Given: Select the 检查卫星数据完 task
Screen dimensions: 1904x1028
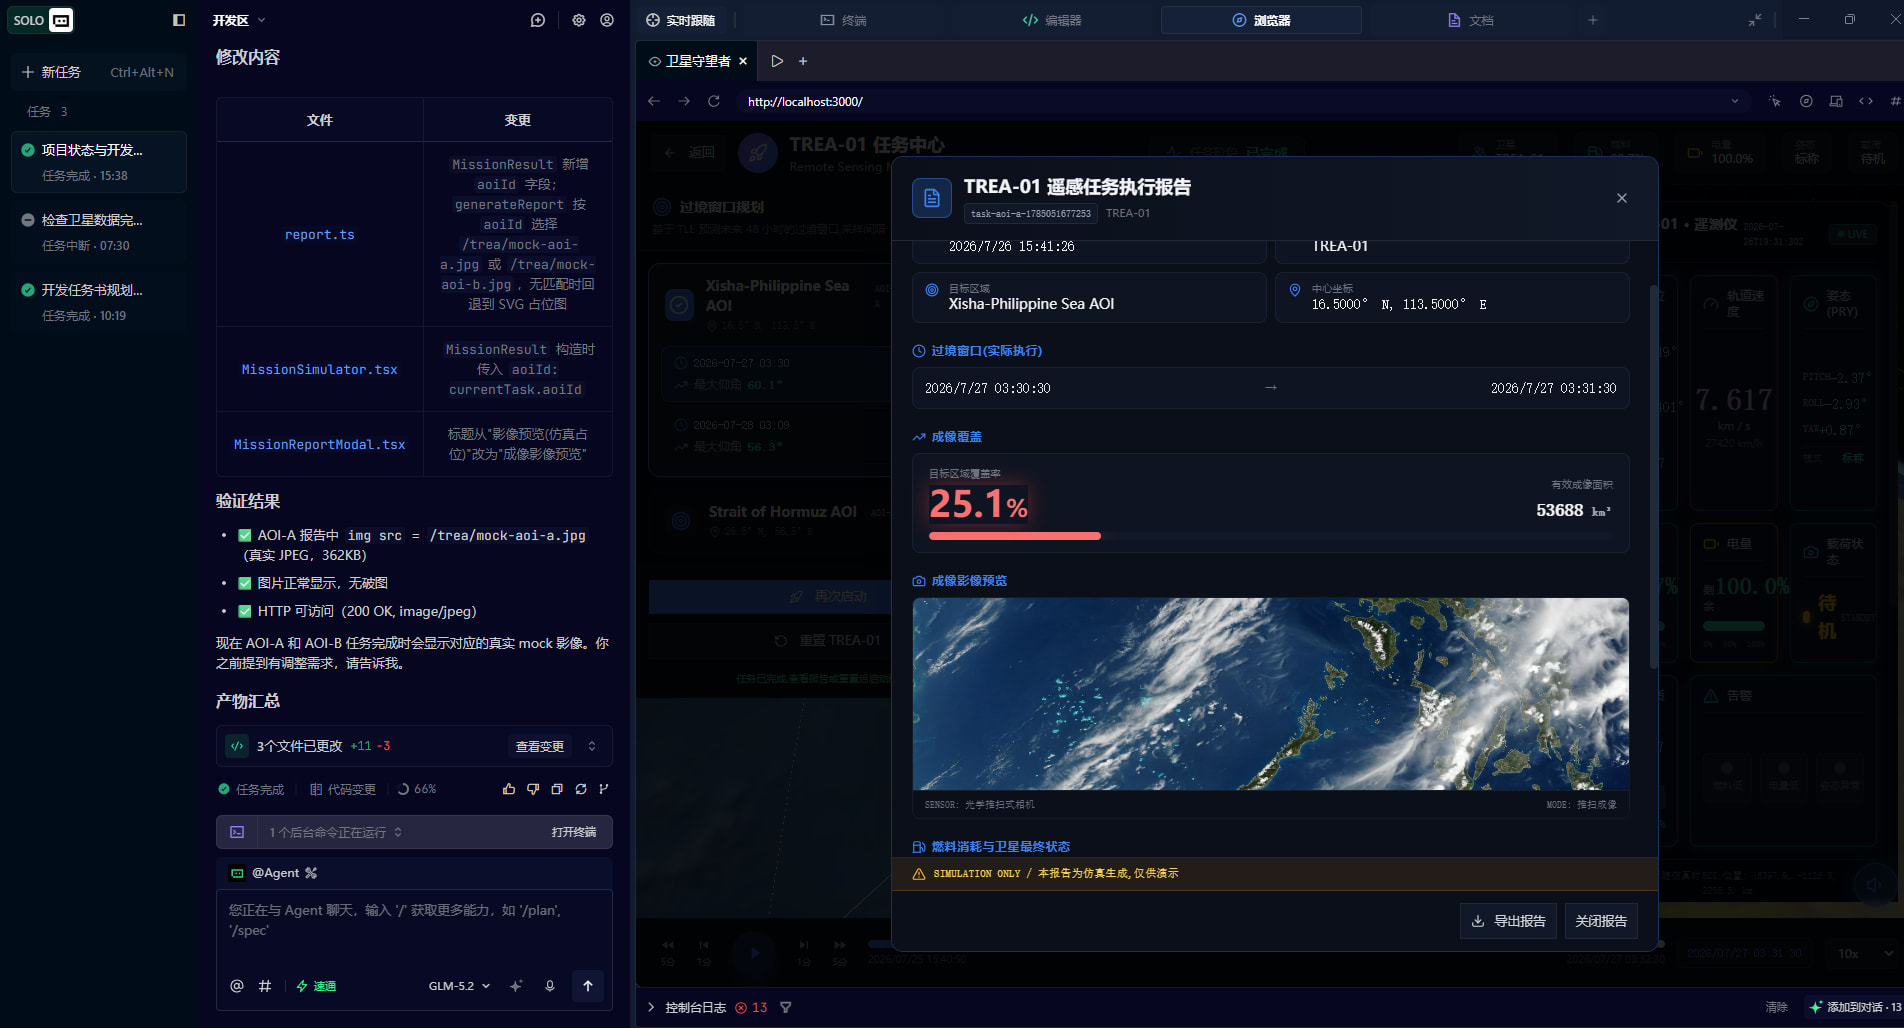Looking at the screenshot, I should [x=98, y=231].
